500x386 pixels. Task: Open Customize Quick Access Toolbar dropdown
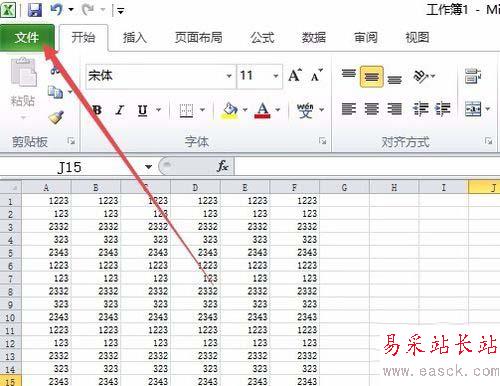pyautogui.click(x=121, y=11)
